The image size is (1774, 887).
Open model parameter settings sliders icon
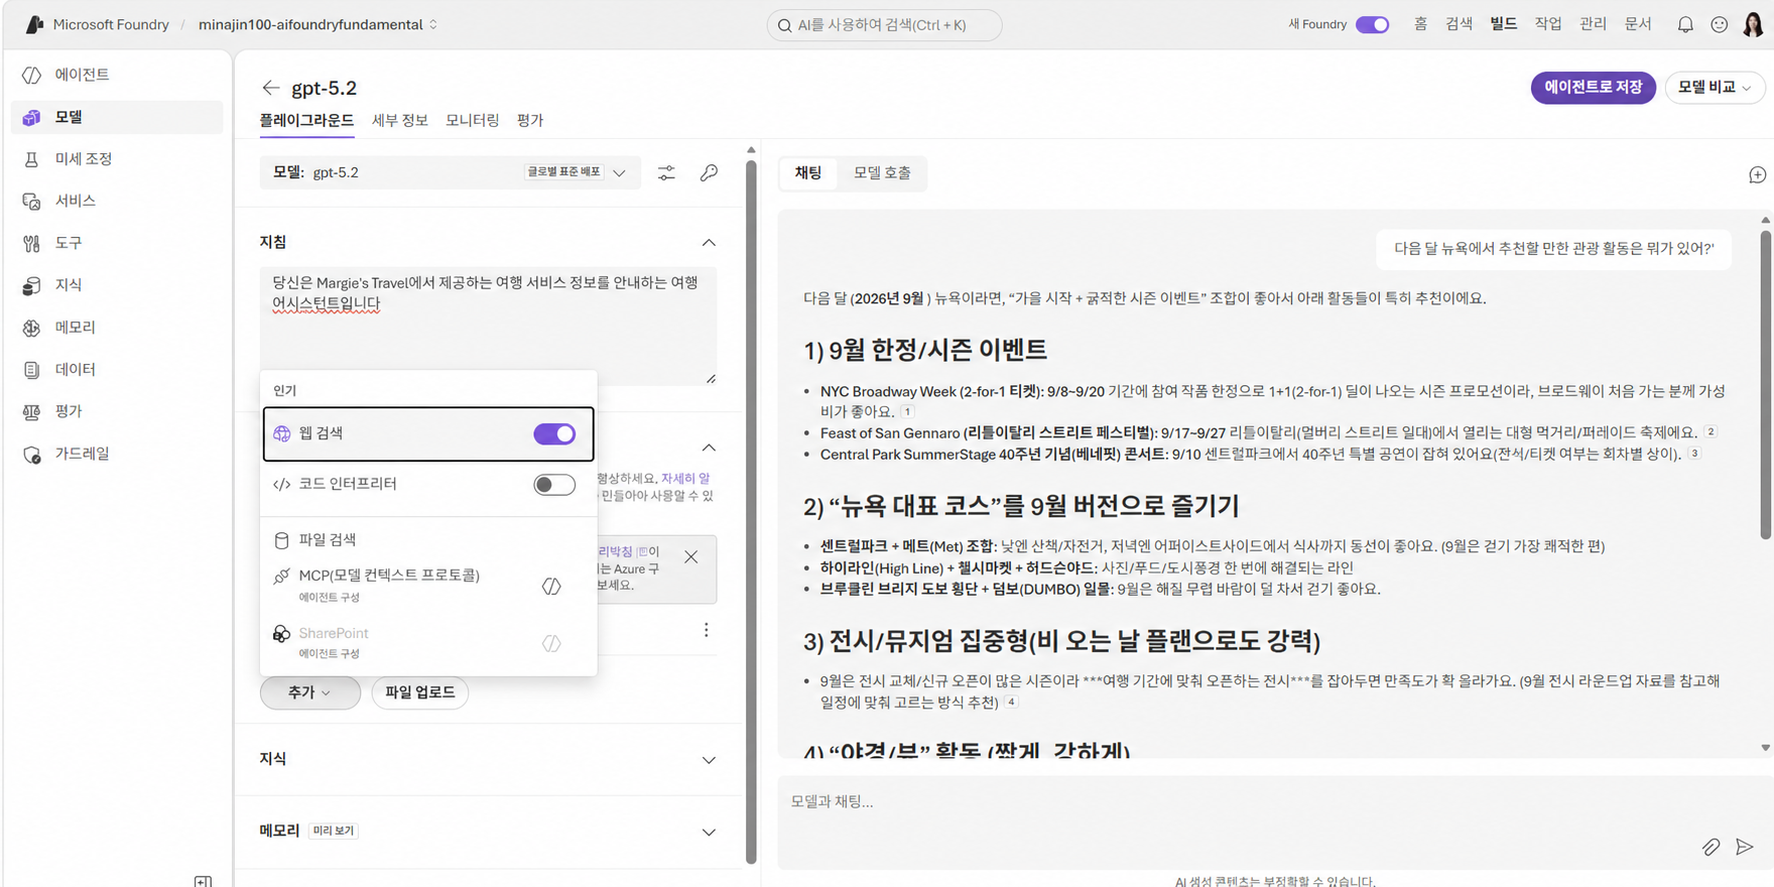666,173
